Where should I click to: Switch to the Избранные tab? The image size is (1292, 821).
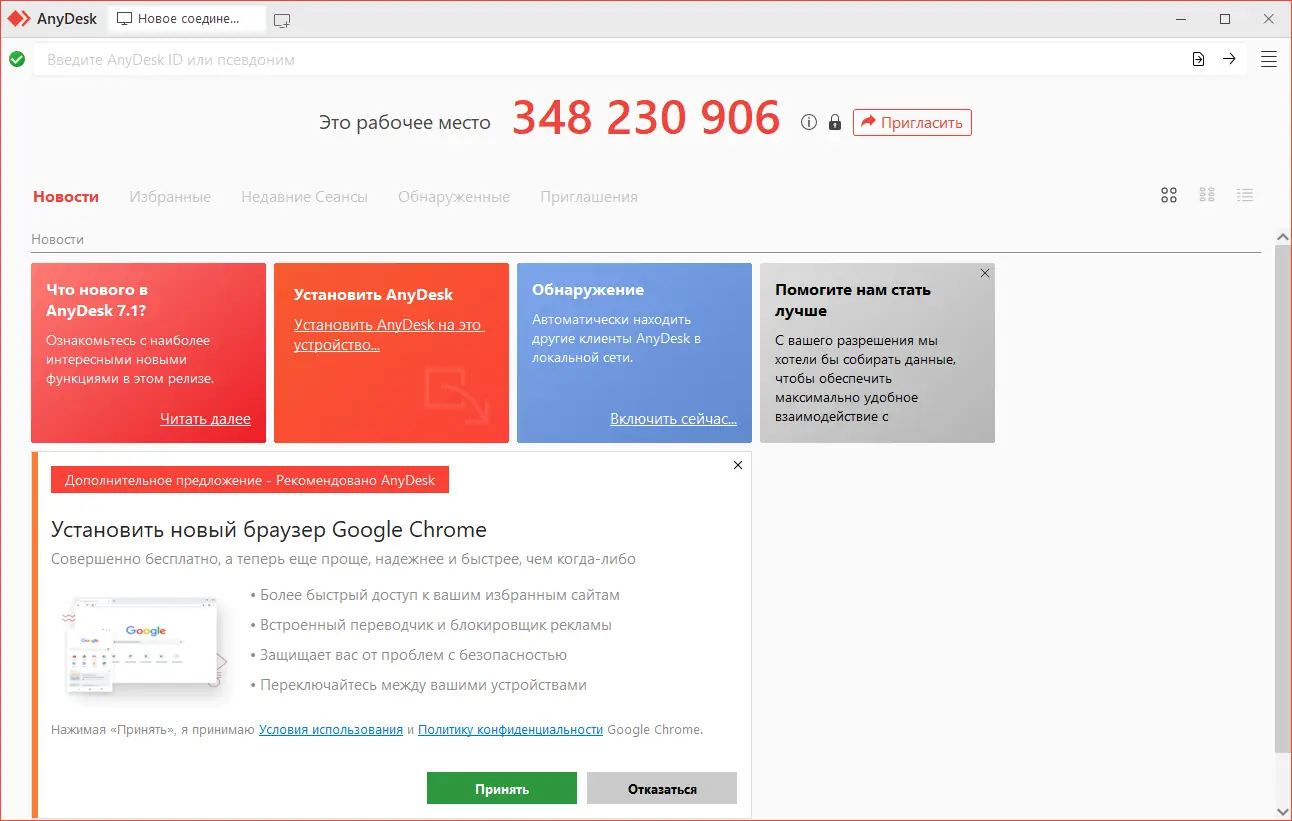click(170, 196)
